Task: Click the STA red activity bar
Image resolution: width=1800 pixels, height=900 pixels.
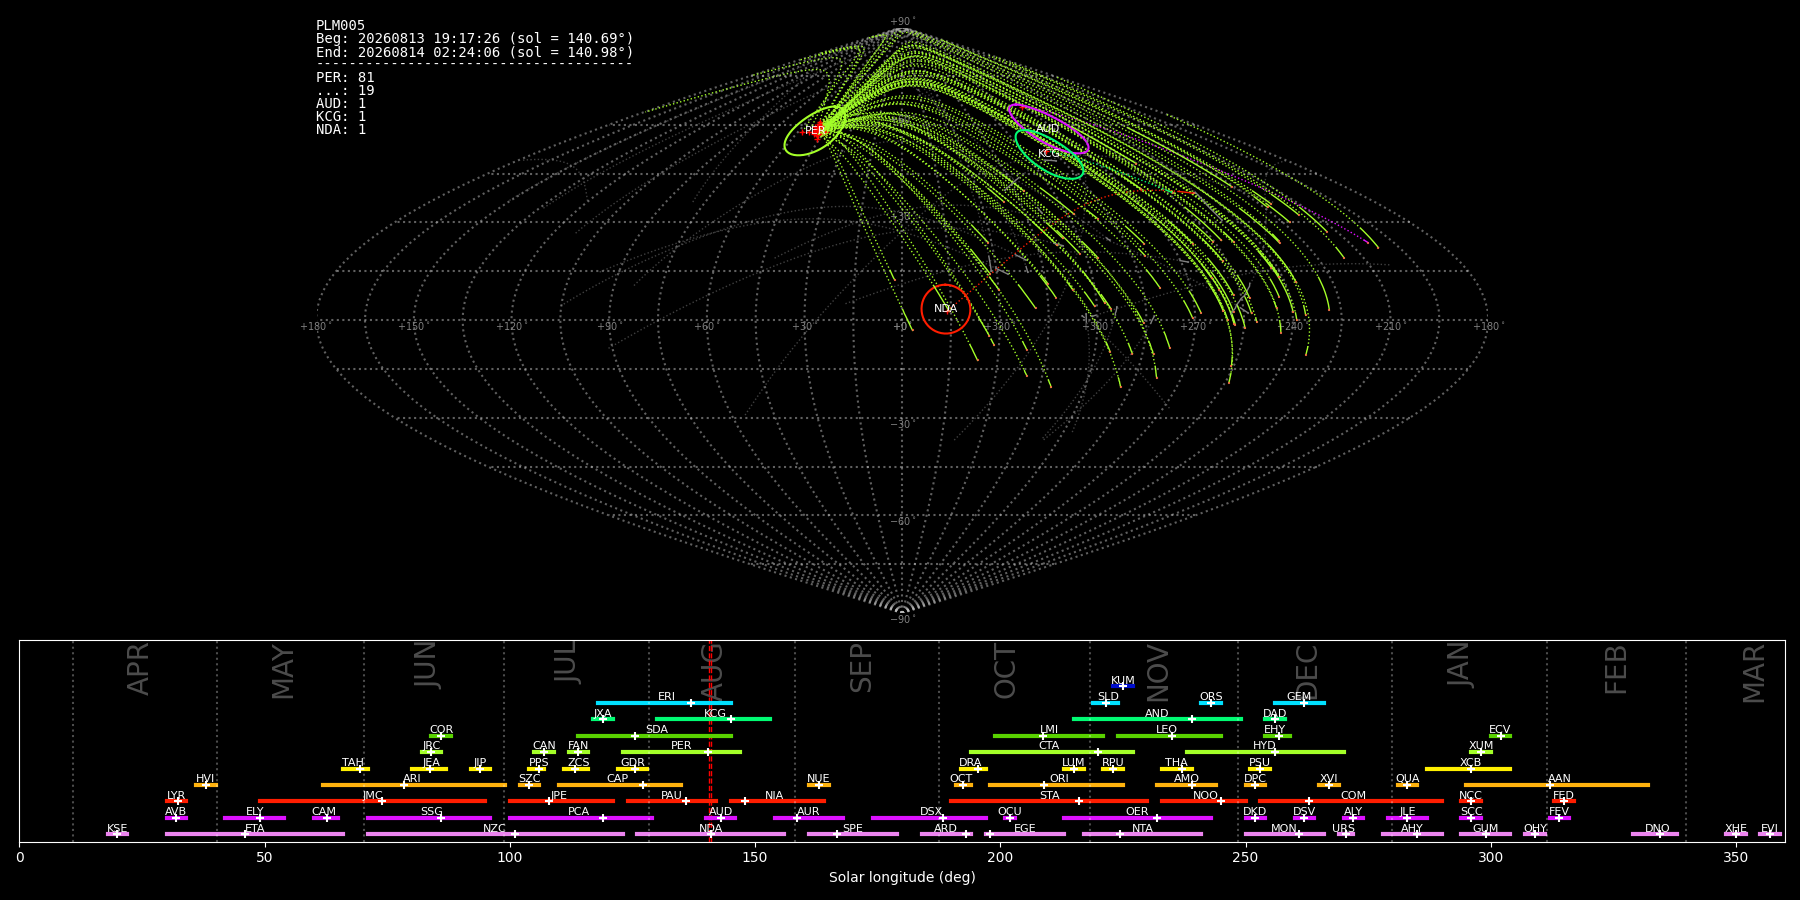Action: pyautogui.click(x=1049, y=801)
